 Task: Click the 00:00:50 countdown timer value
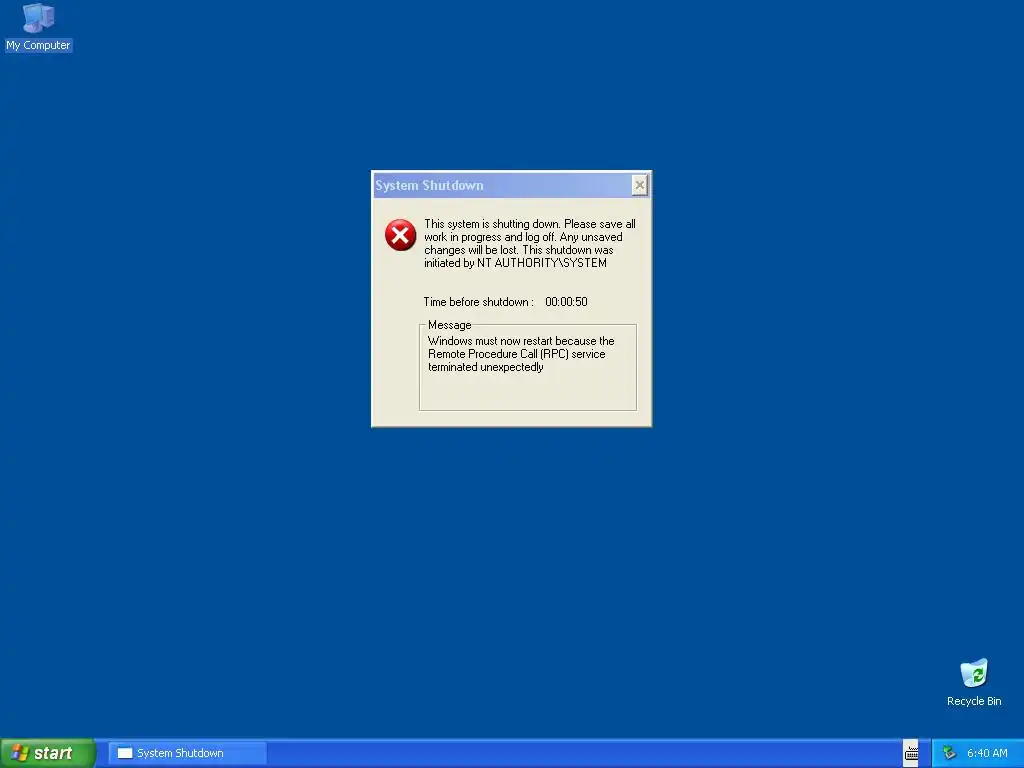tap(566, 302)
